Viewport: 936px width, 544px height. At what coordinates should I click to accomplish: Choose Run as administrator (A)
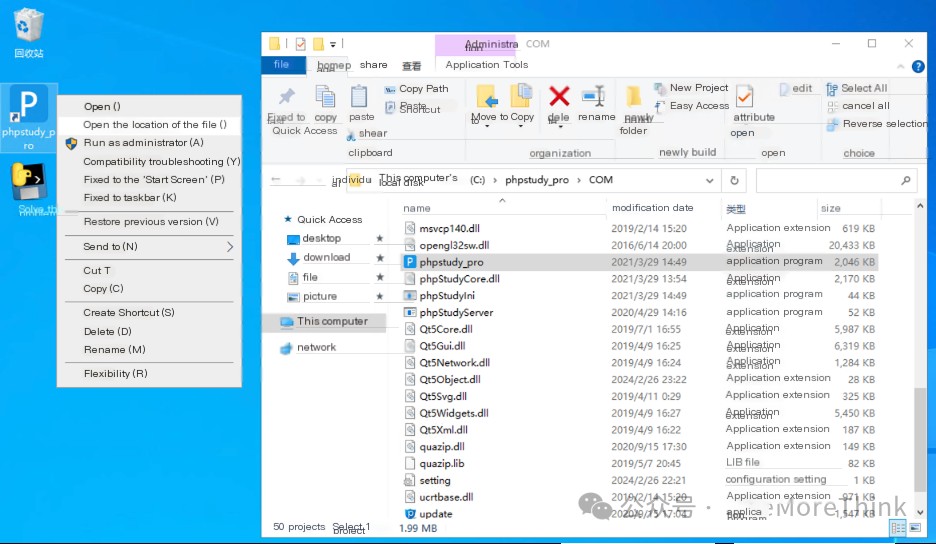coord(149,143)
